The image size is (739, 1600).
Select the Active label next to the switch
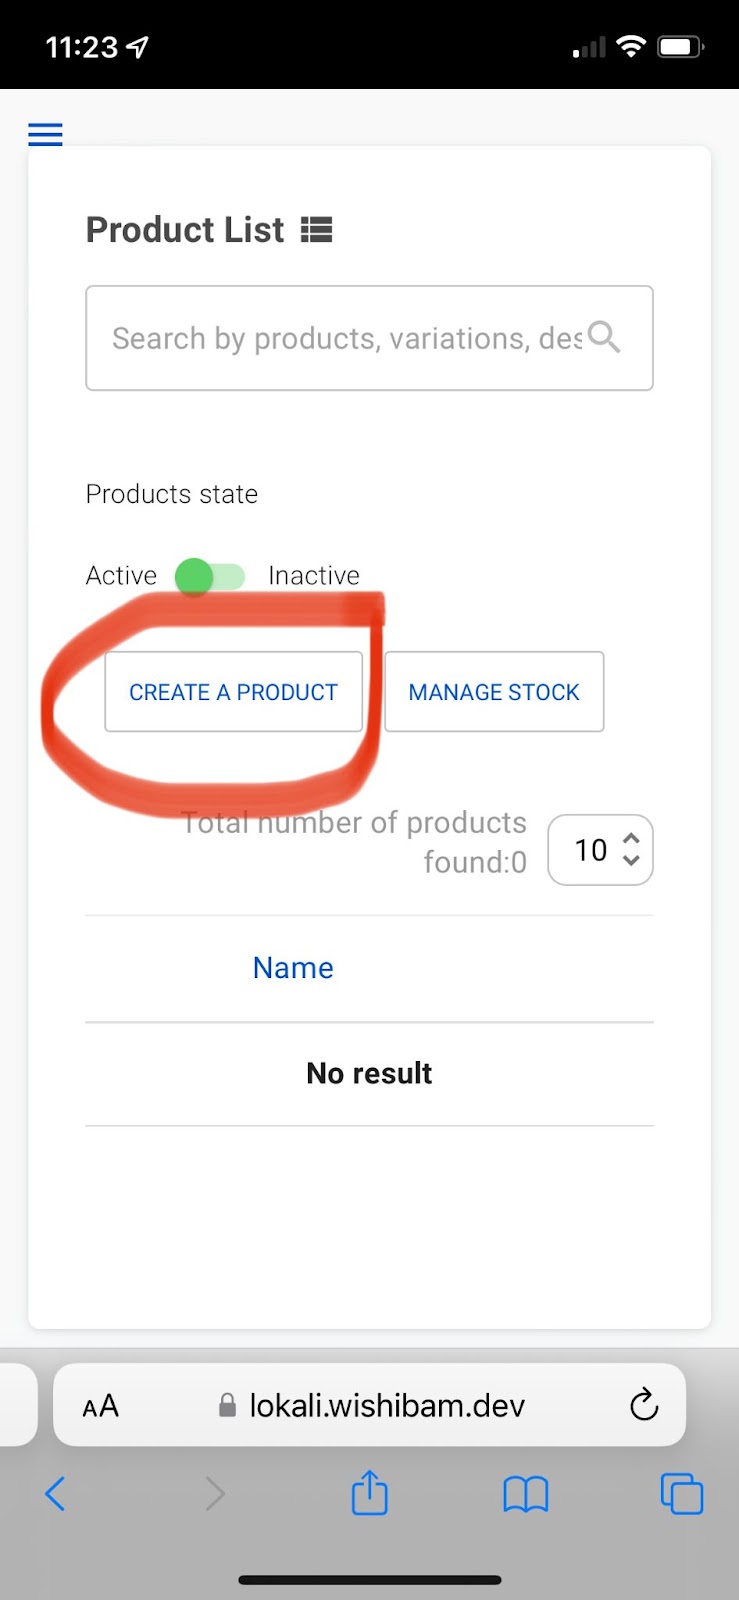click(121, 576)
